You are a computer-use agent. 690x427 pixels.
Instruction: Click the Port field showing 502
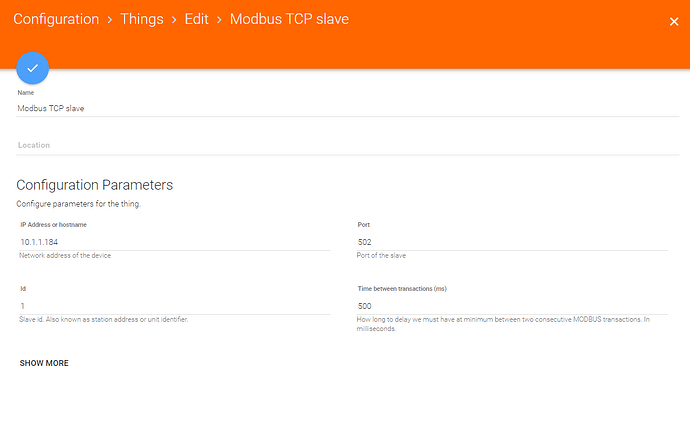512,242
